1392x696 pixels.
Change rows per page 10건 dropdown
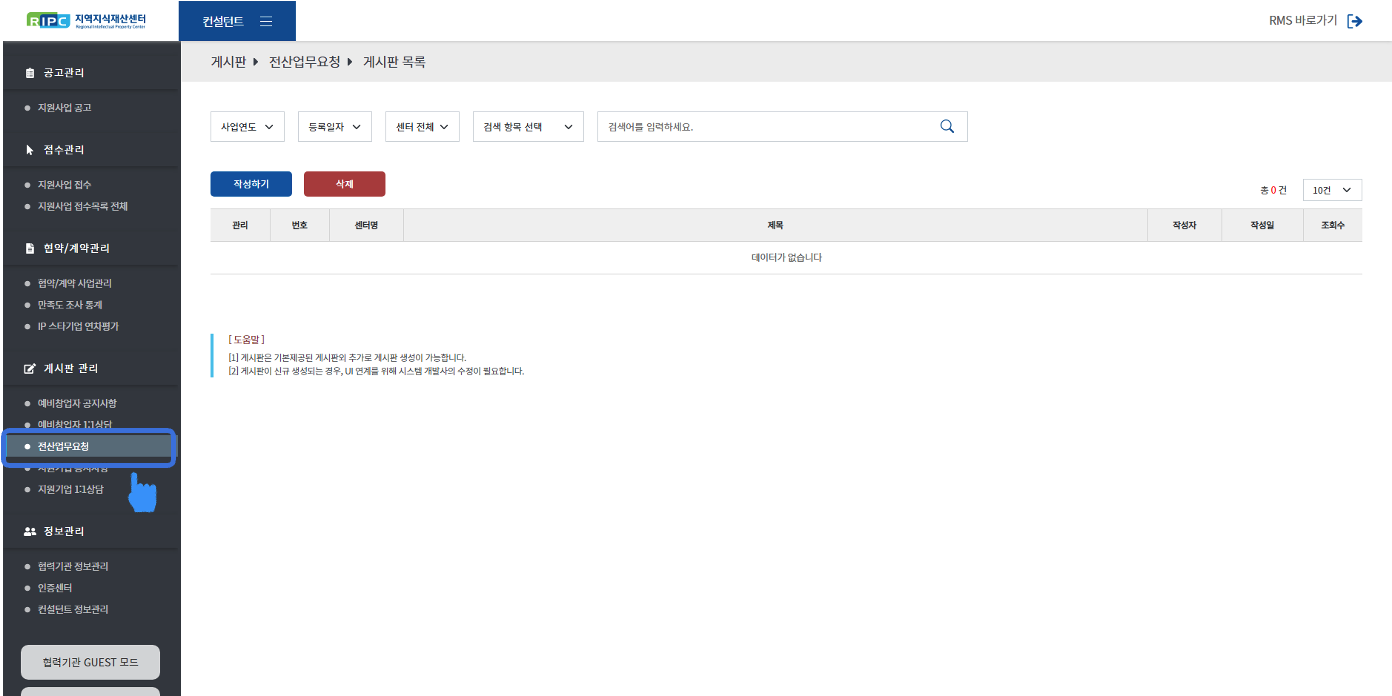click(x=1332, y=190)
